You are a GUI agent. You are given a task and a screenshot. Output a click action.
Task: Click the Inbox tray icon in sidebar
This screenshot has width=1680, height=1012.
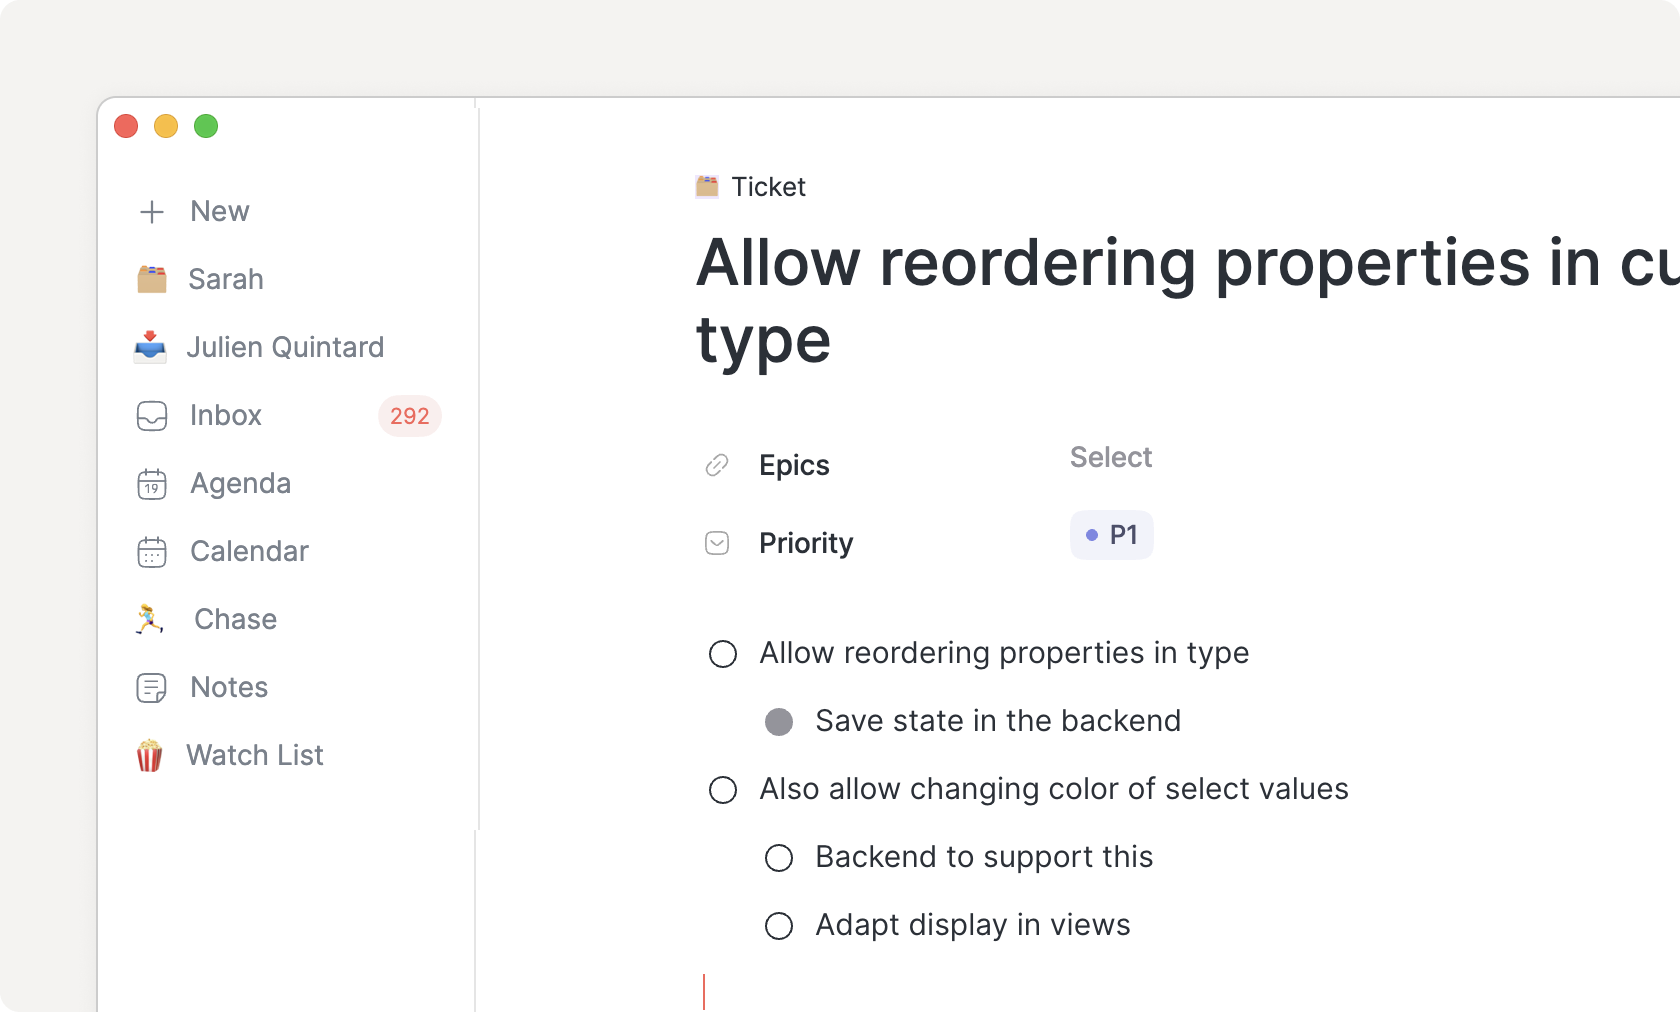click(152, 416)
